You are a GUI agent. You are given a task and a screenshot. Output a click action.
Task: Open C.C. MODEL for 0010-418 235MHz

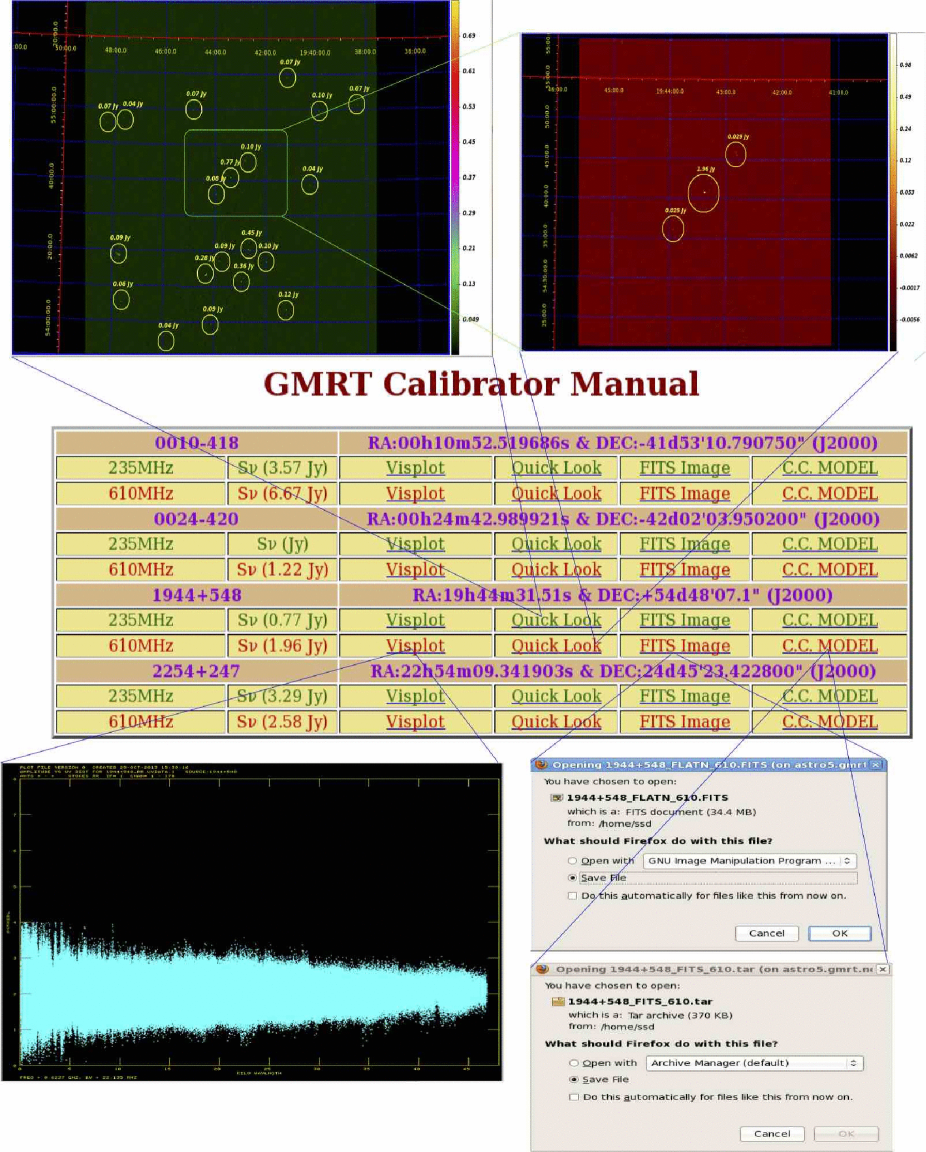pyautogui.click(x=830, y=468)
